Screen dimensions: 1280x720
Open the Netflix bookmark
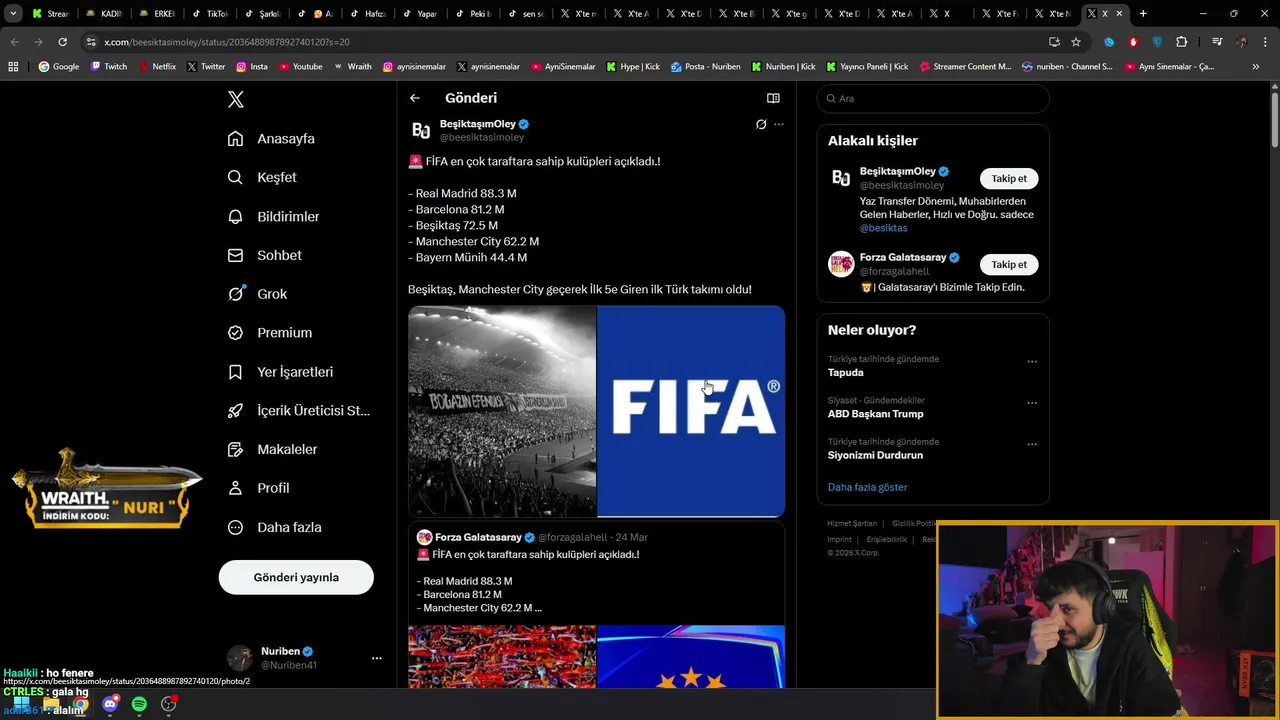[x=157, y=67]
